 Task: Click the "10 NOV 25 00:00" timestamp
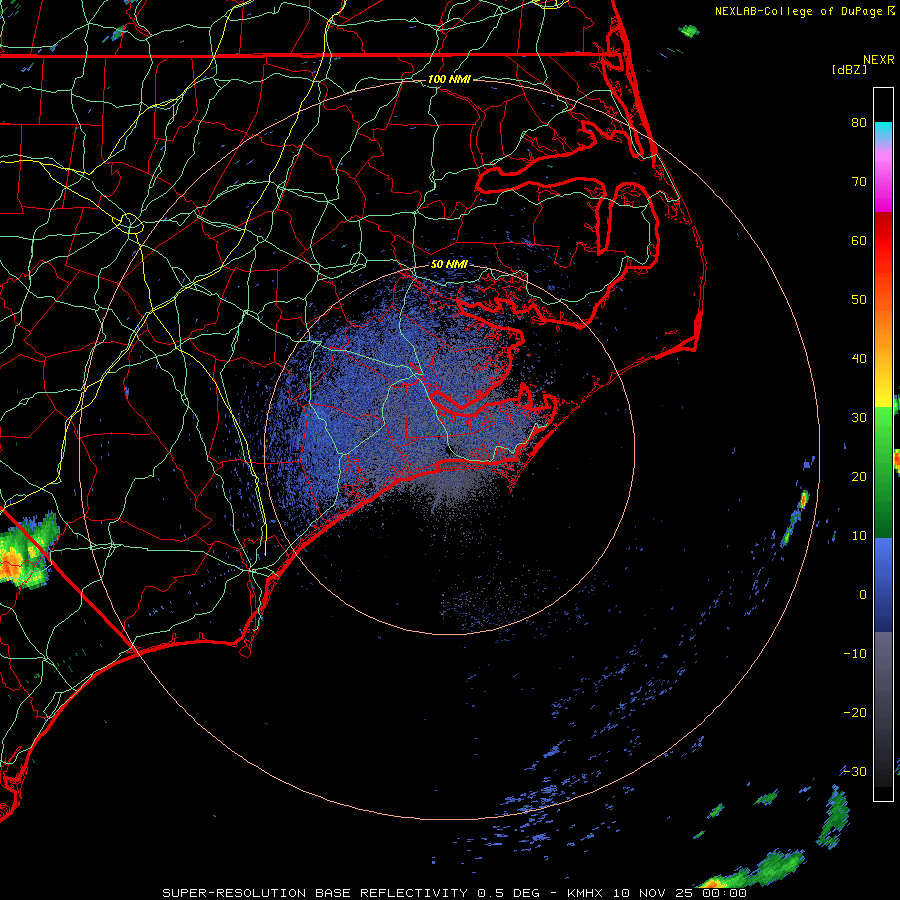(680, 893)
